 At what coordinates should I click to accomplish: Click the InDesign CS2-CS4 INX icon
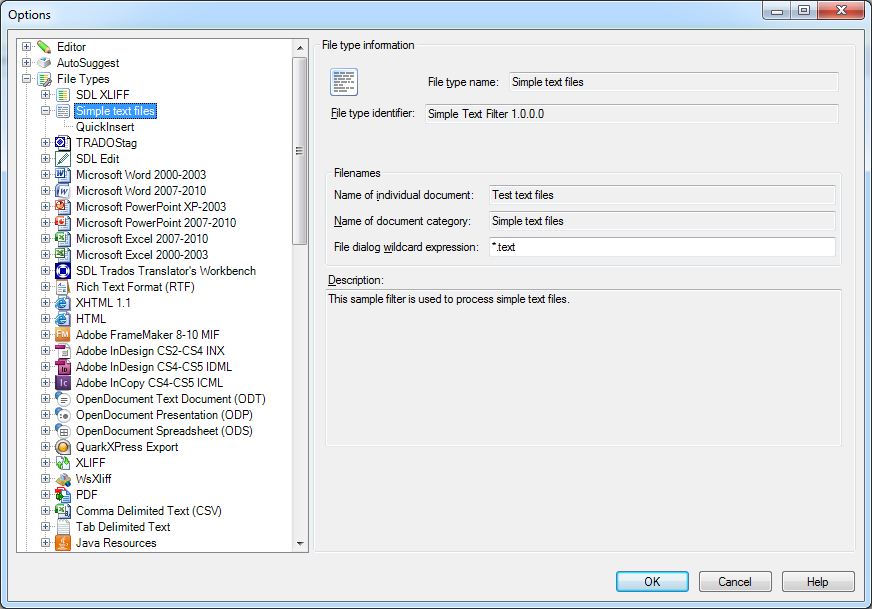click(x=63, y=351)
